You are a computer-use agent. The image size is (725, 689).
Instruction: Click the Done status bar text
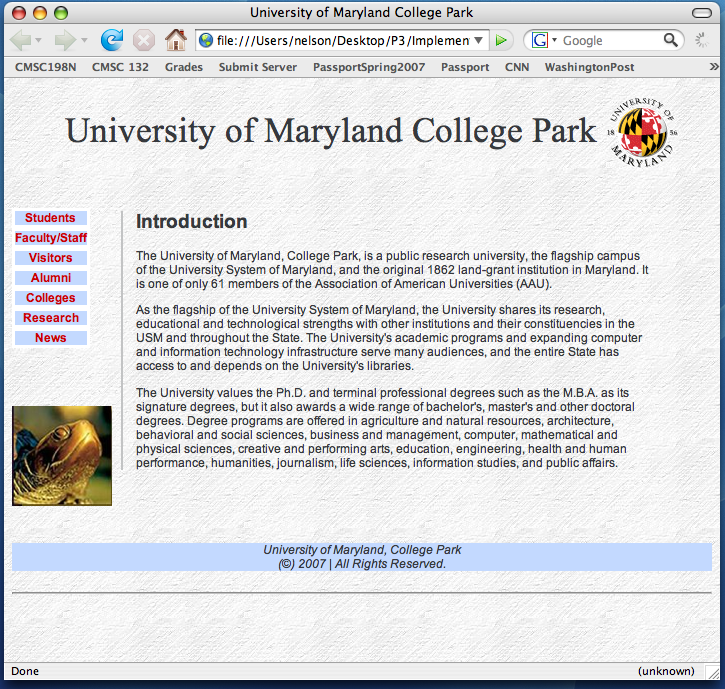pyautogui.click(x=25, y=671)
